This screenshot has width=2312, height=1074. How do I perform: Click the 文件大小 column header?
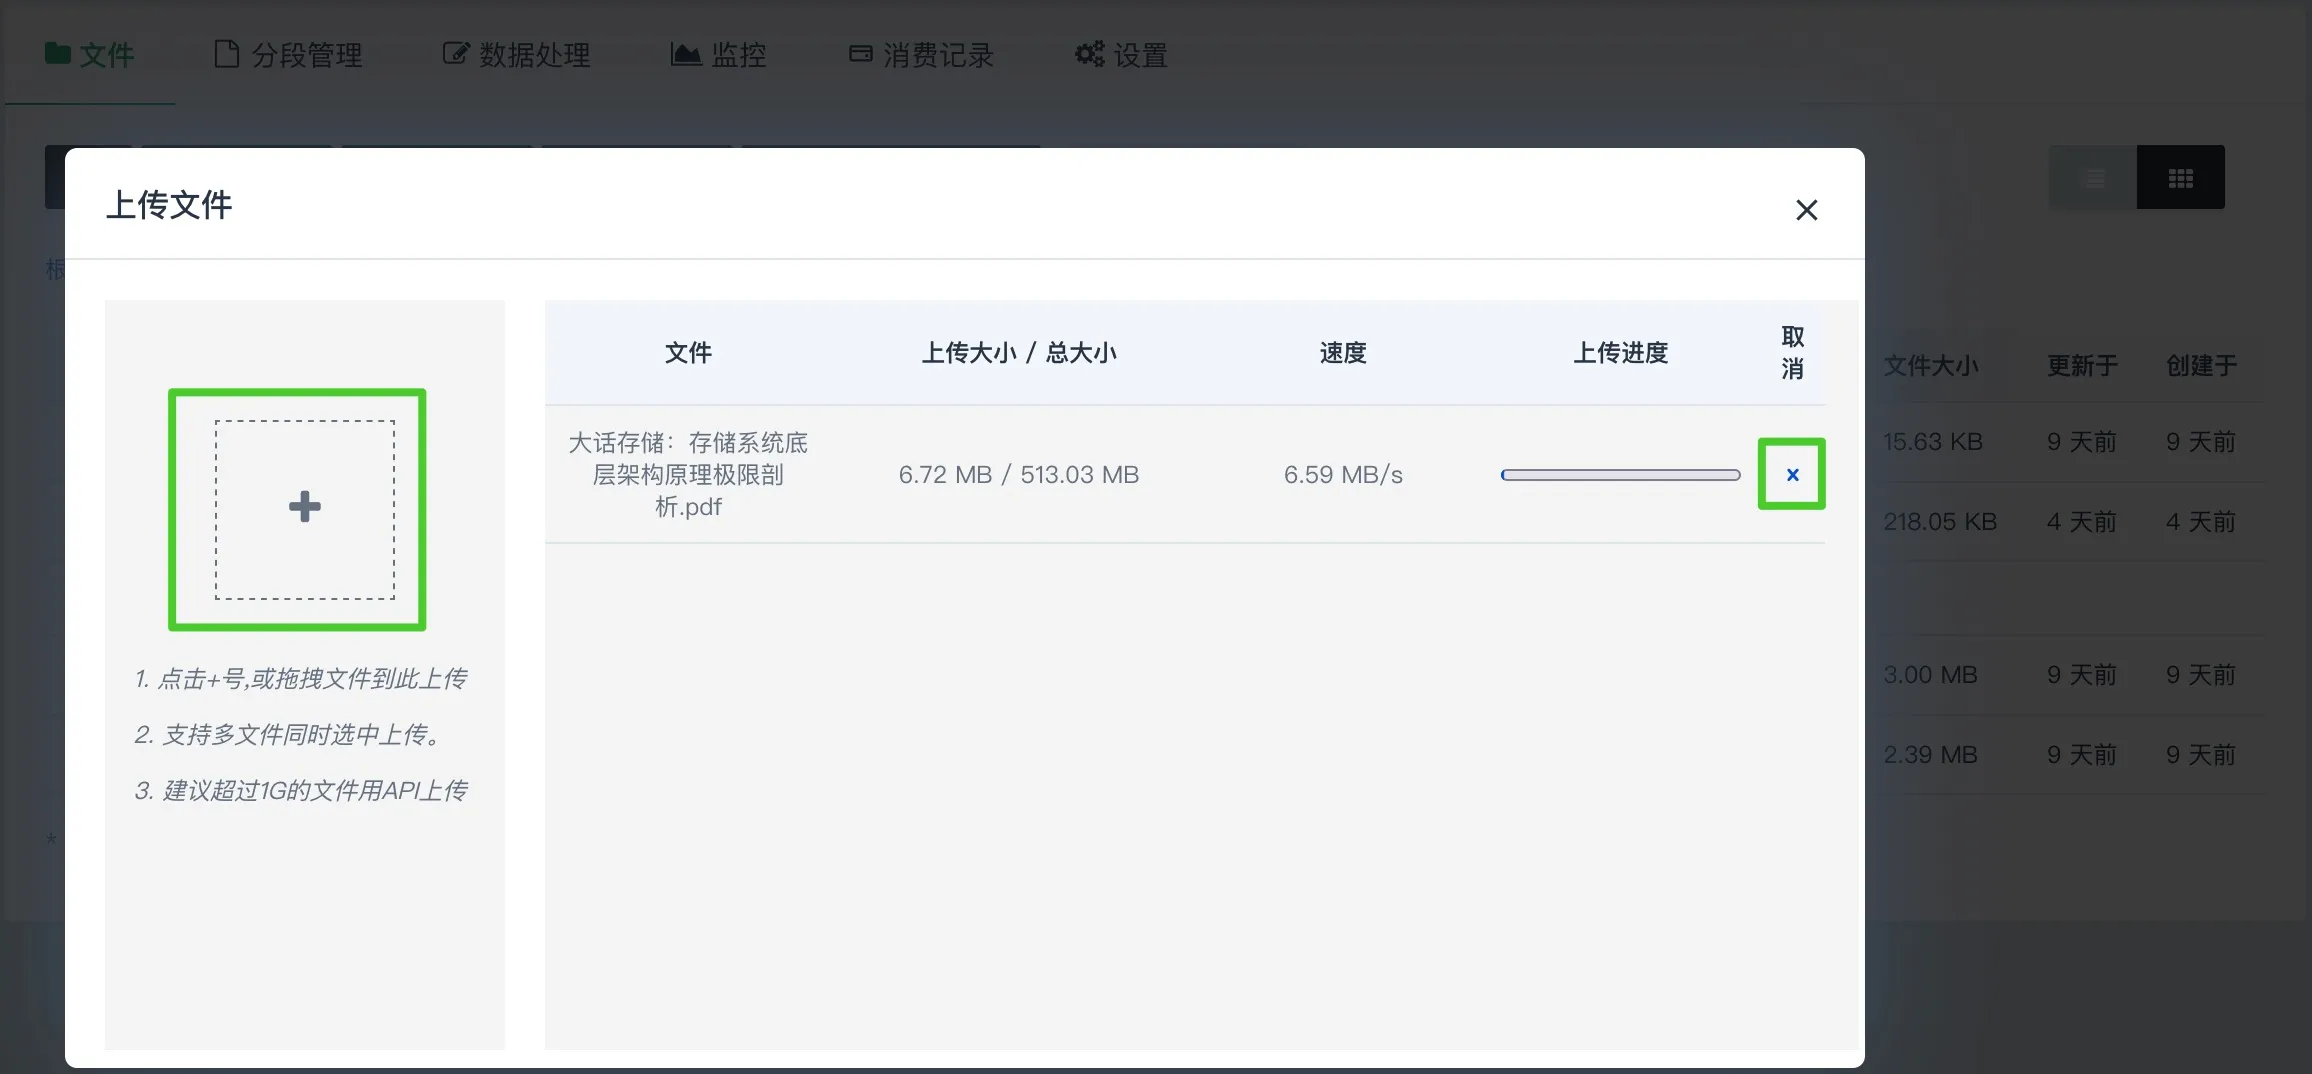click(x=1931, y=366)
